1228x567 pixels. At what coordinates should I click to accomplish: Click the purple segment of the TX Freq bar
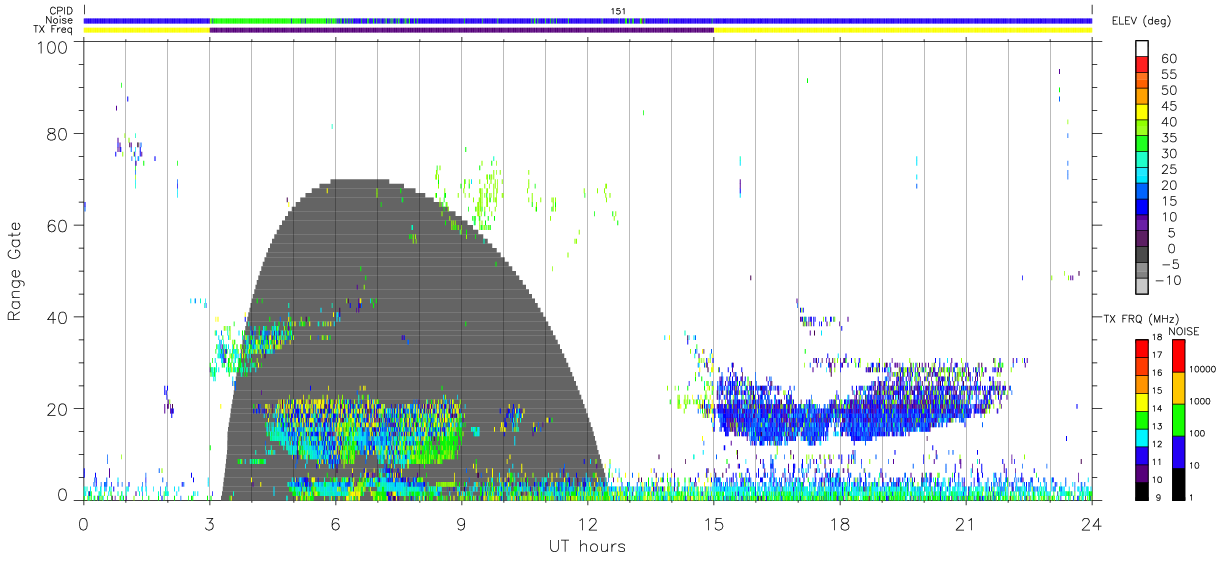pyautogui.click(x=461, y=30)
